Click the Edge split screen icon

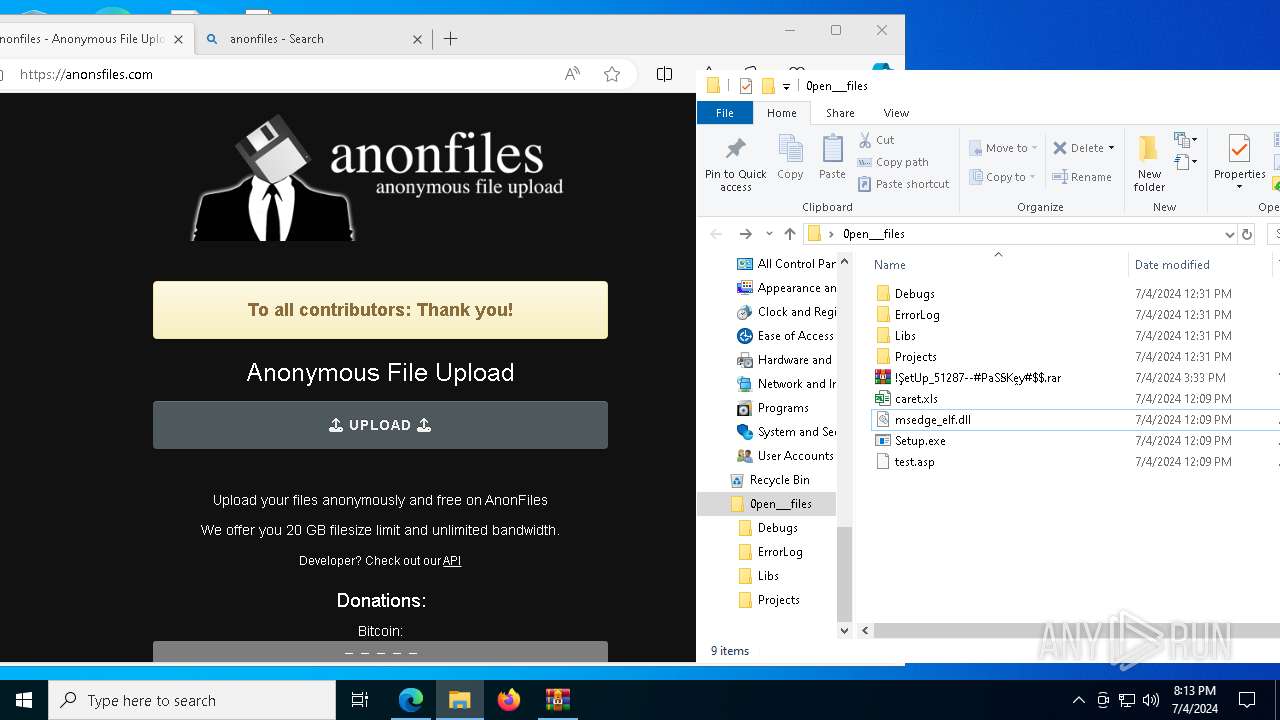664,74
